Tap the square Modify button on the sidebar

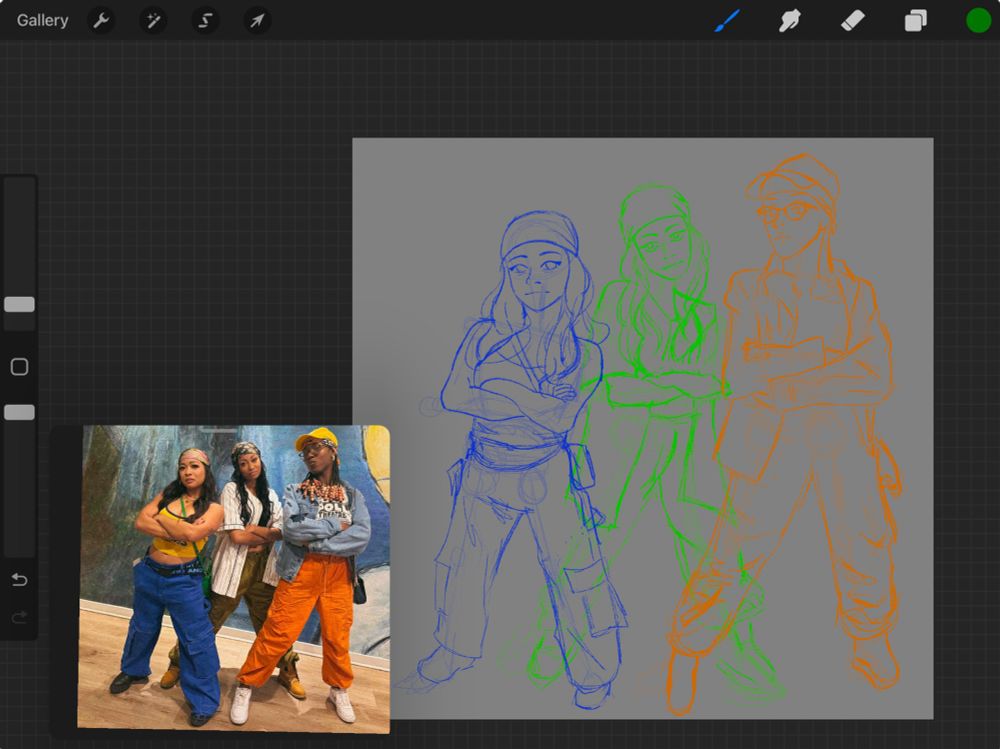coord(18,368)
